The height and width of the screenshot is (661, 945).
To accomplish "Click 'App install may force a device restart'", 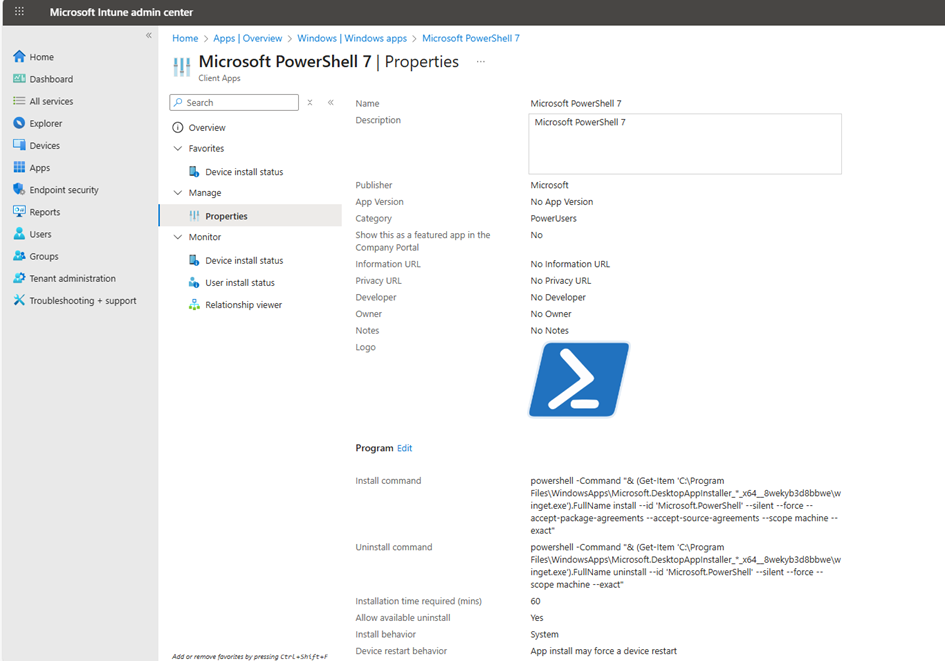I will click(x=603, y=651).
